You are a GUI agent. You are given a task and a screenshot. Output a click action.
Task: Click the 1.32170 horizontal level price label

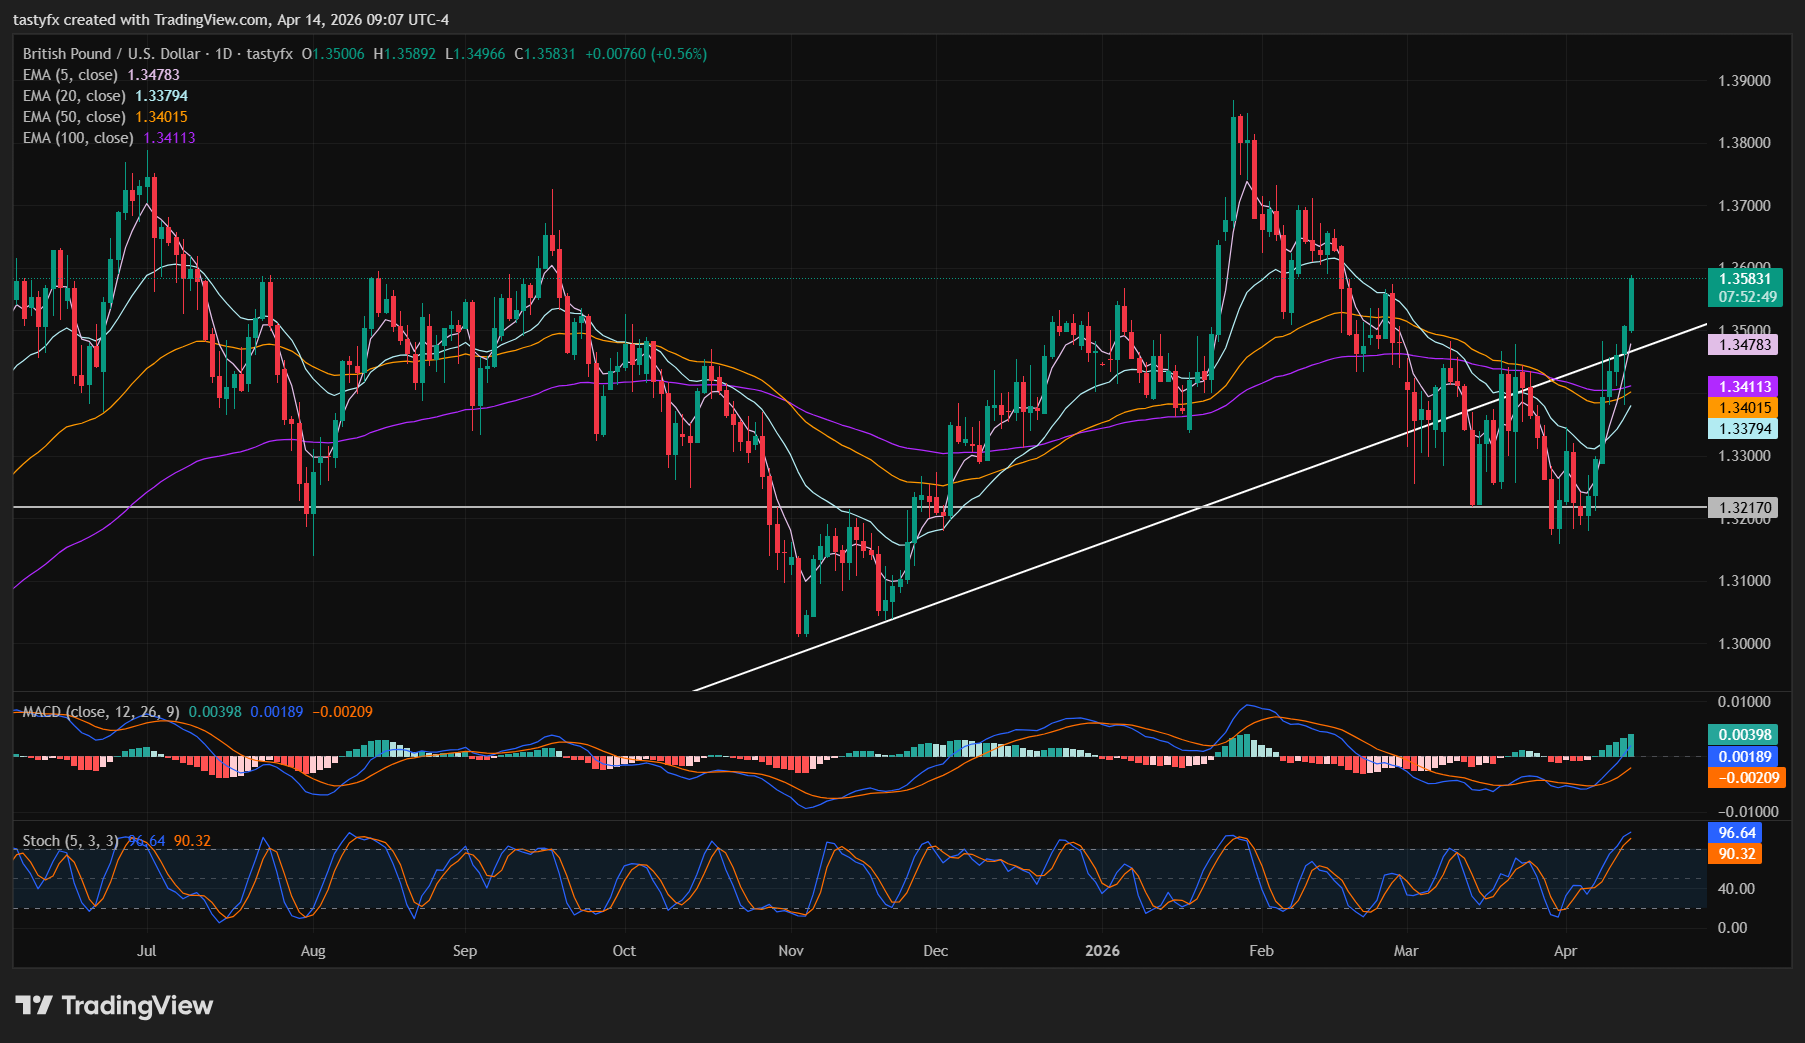pos(1744,507)
